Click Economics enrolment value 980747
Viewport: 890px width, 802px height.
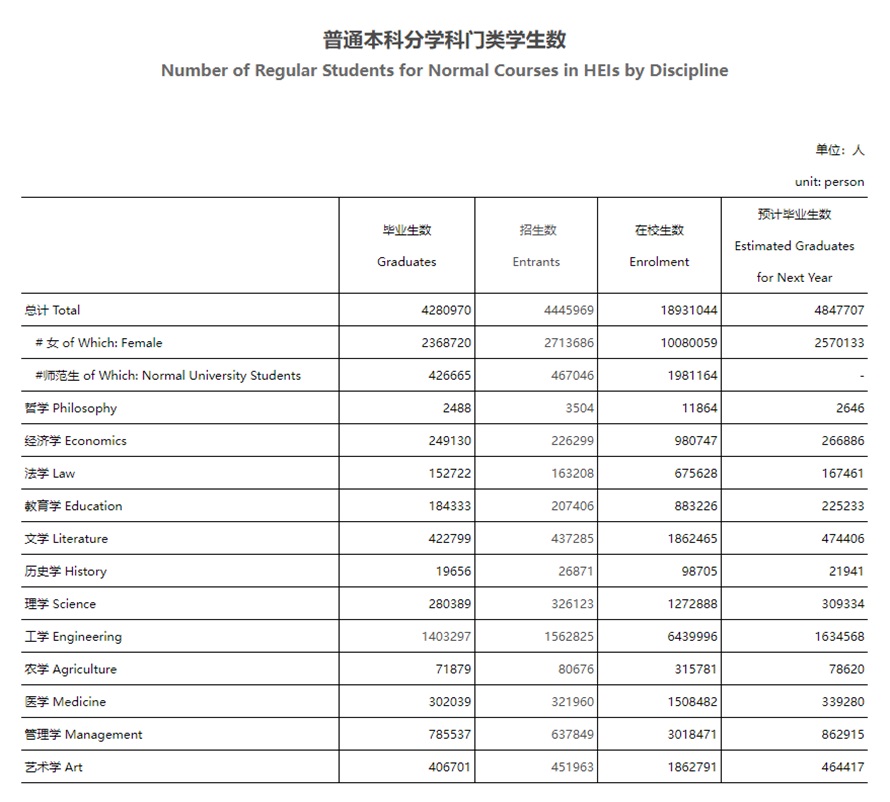click(696, 441)
